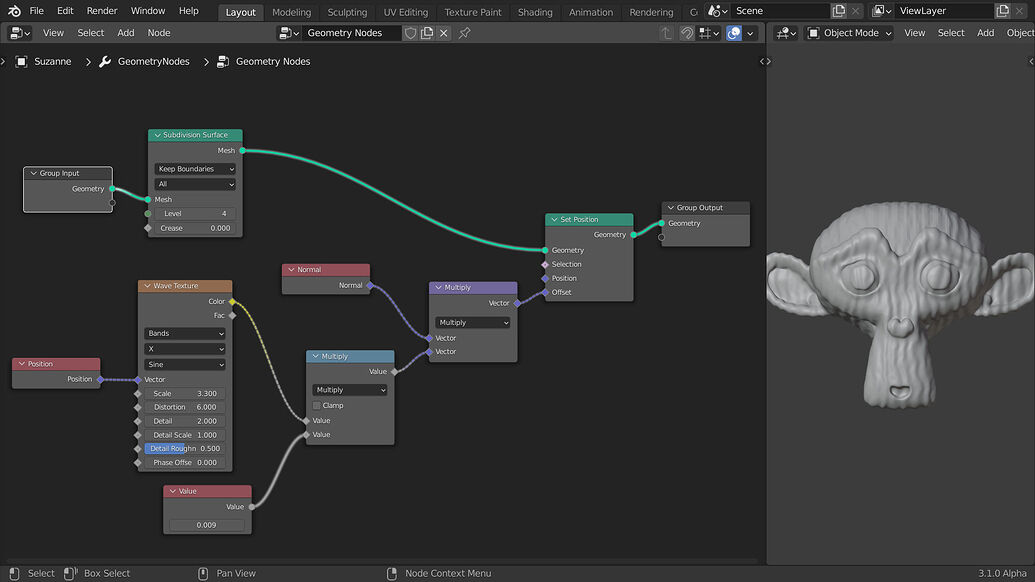Open the vector Multiply operation dropdown

473,323
